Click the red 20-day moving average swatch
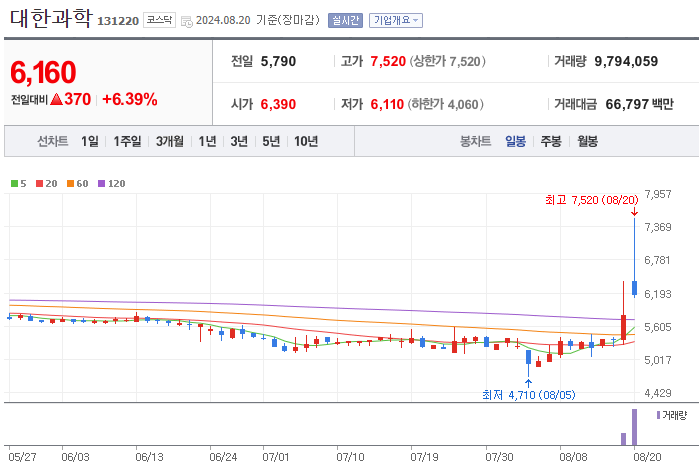 point(39,184)
